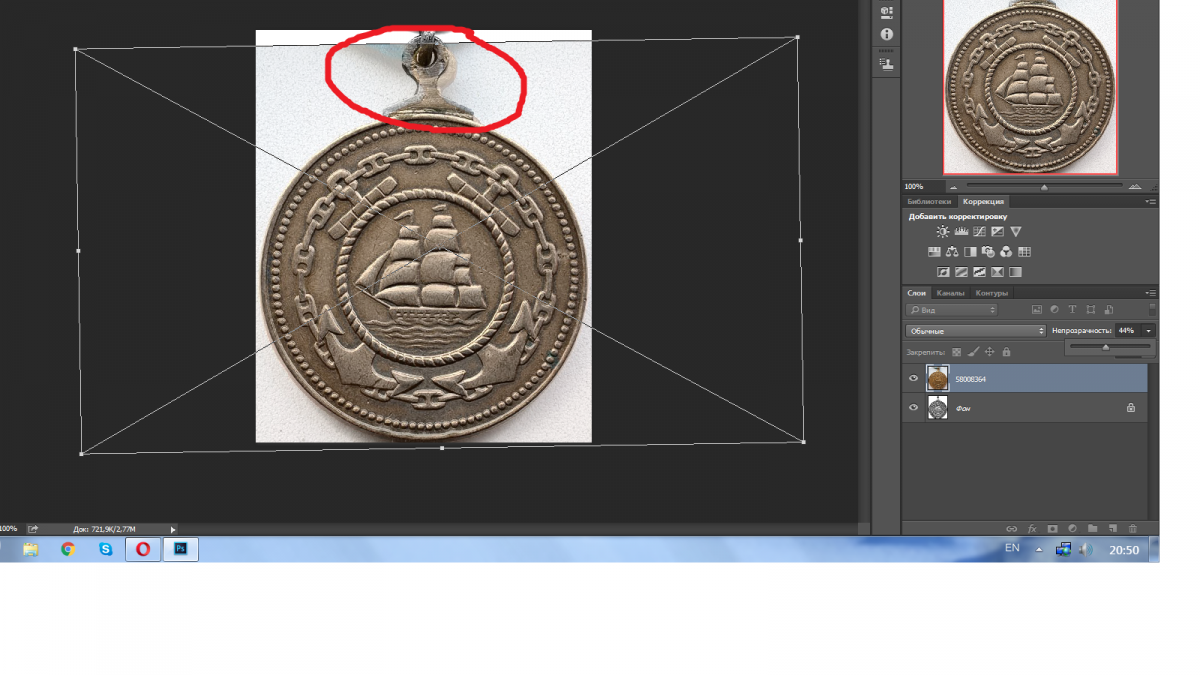Select the Фон layer thumbnail
The height and width of the screenshot is (675, 1200).
pos(937,408)
